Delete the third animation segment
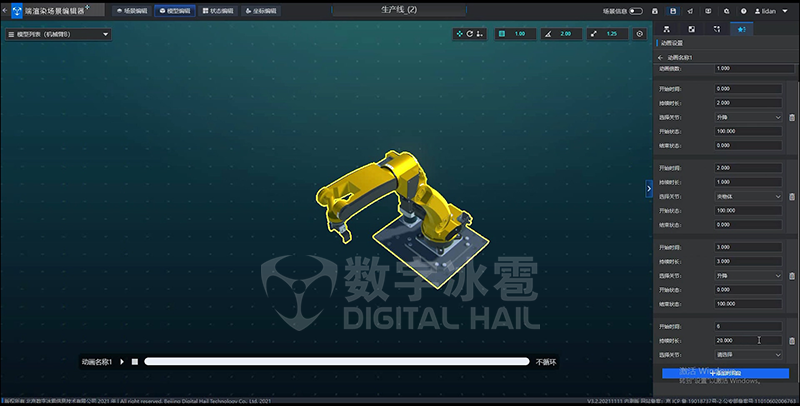Image resolution: width=800 pixels, height=406 pixels. [792, 276]
